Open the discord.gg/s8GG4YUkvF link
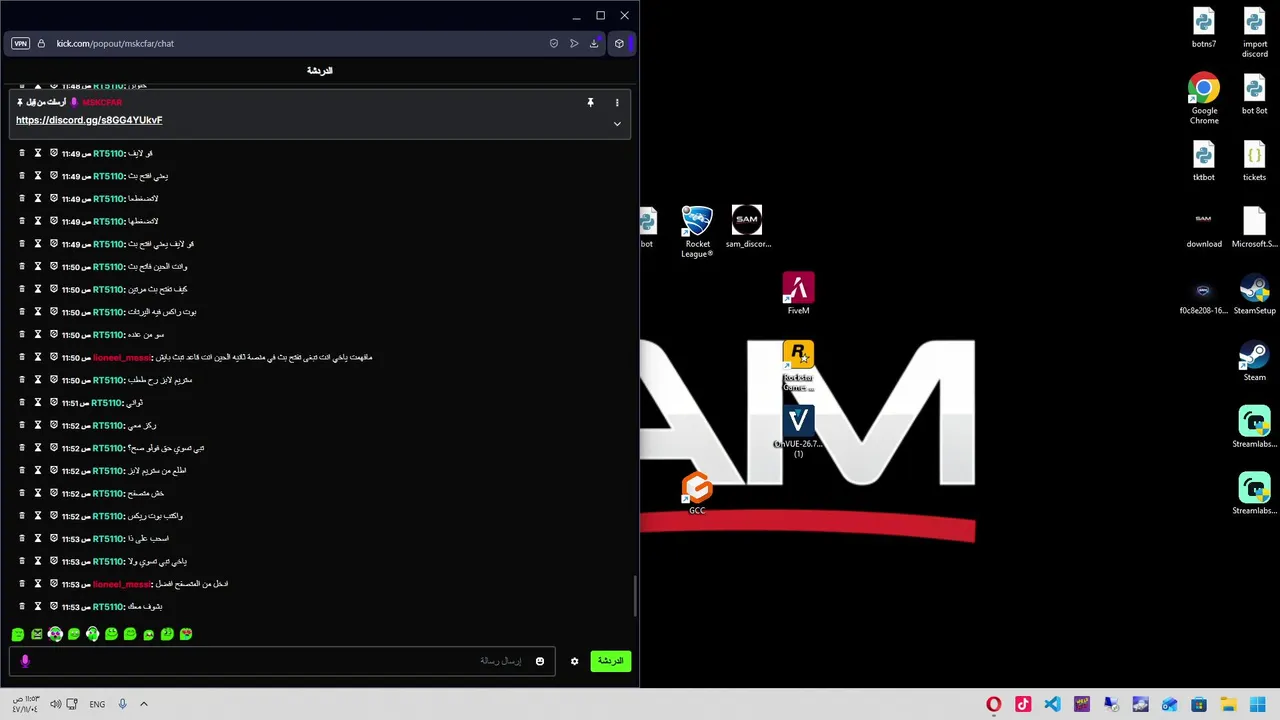 [x=89, y=120]
